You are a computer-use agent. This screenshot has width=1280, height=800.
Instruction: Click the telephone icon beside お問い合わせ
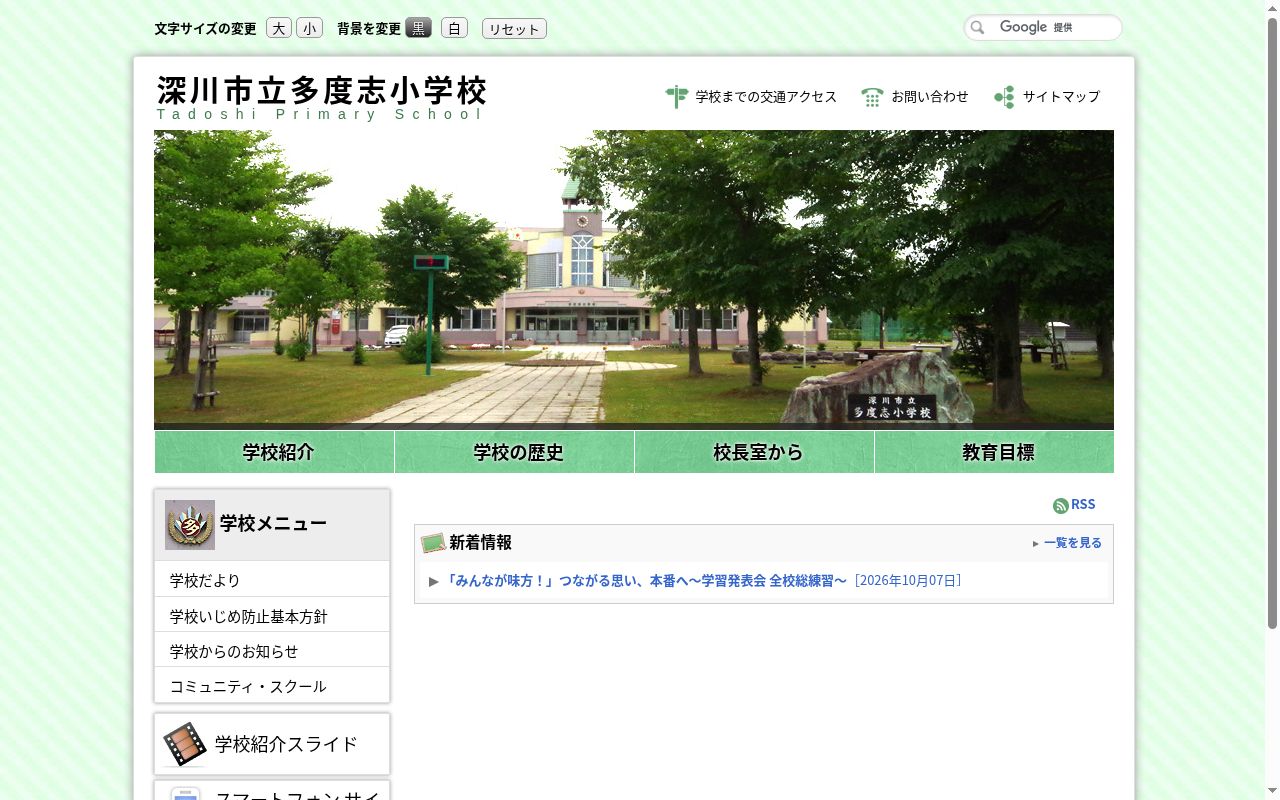(x=872, y=97)
